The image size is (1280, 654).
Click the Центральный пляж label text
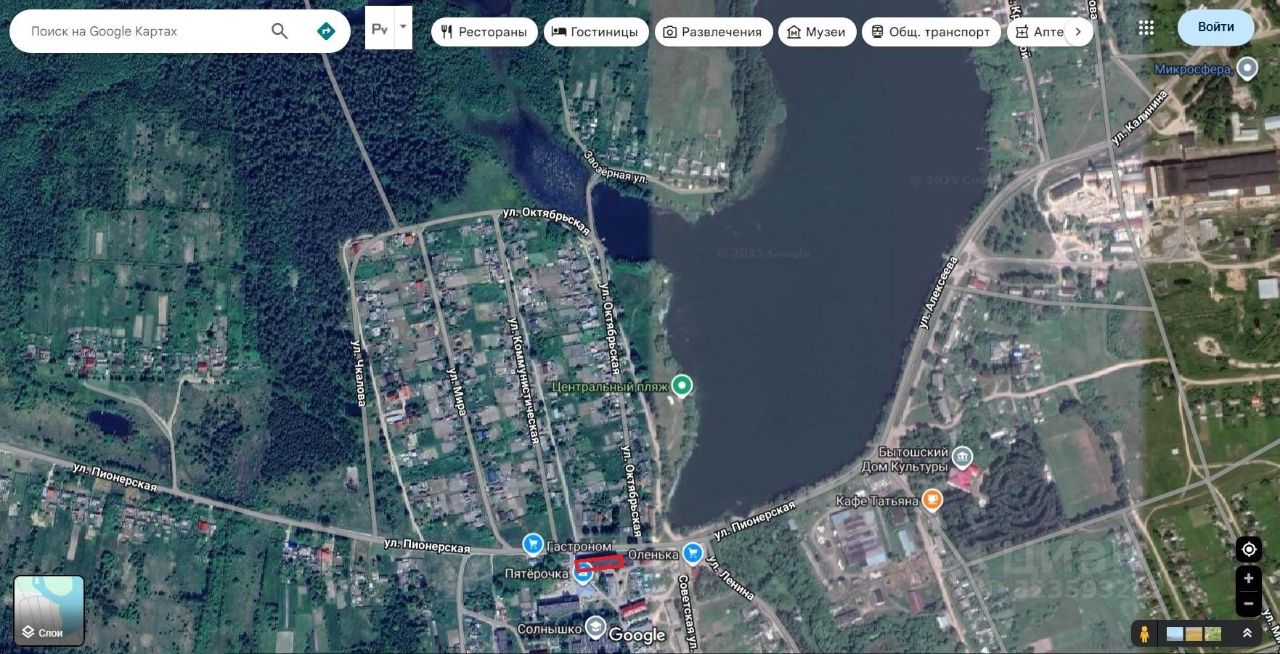coord(610,385)
